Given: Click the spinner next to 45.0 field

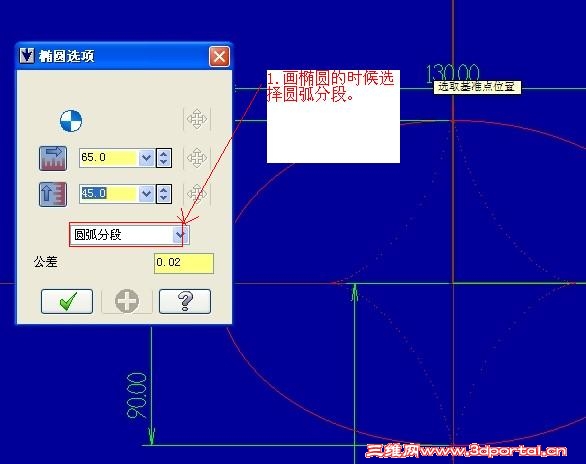Looking at the screenshot, I should (164, 194).
